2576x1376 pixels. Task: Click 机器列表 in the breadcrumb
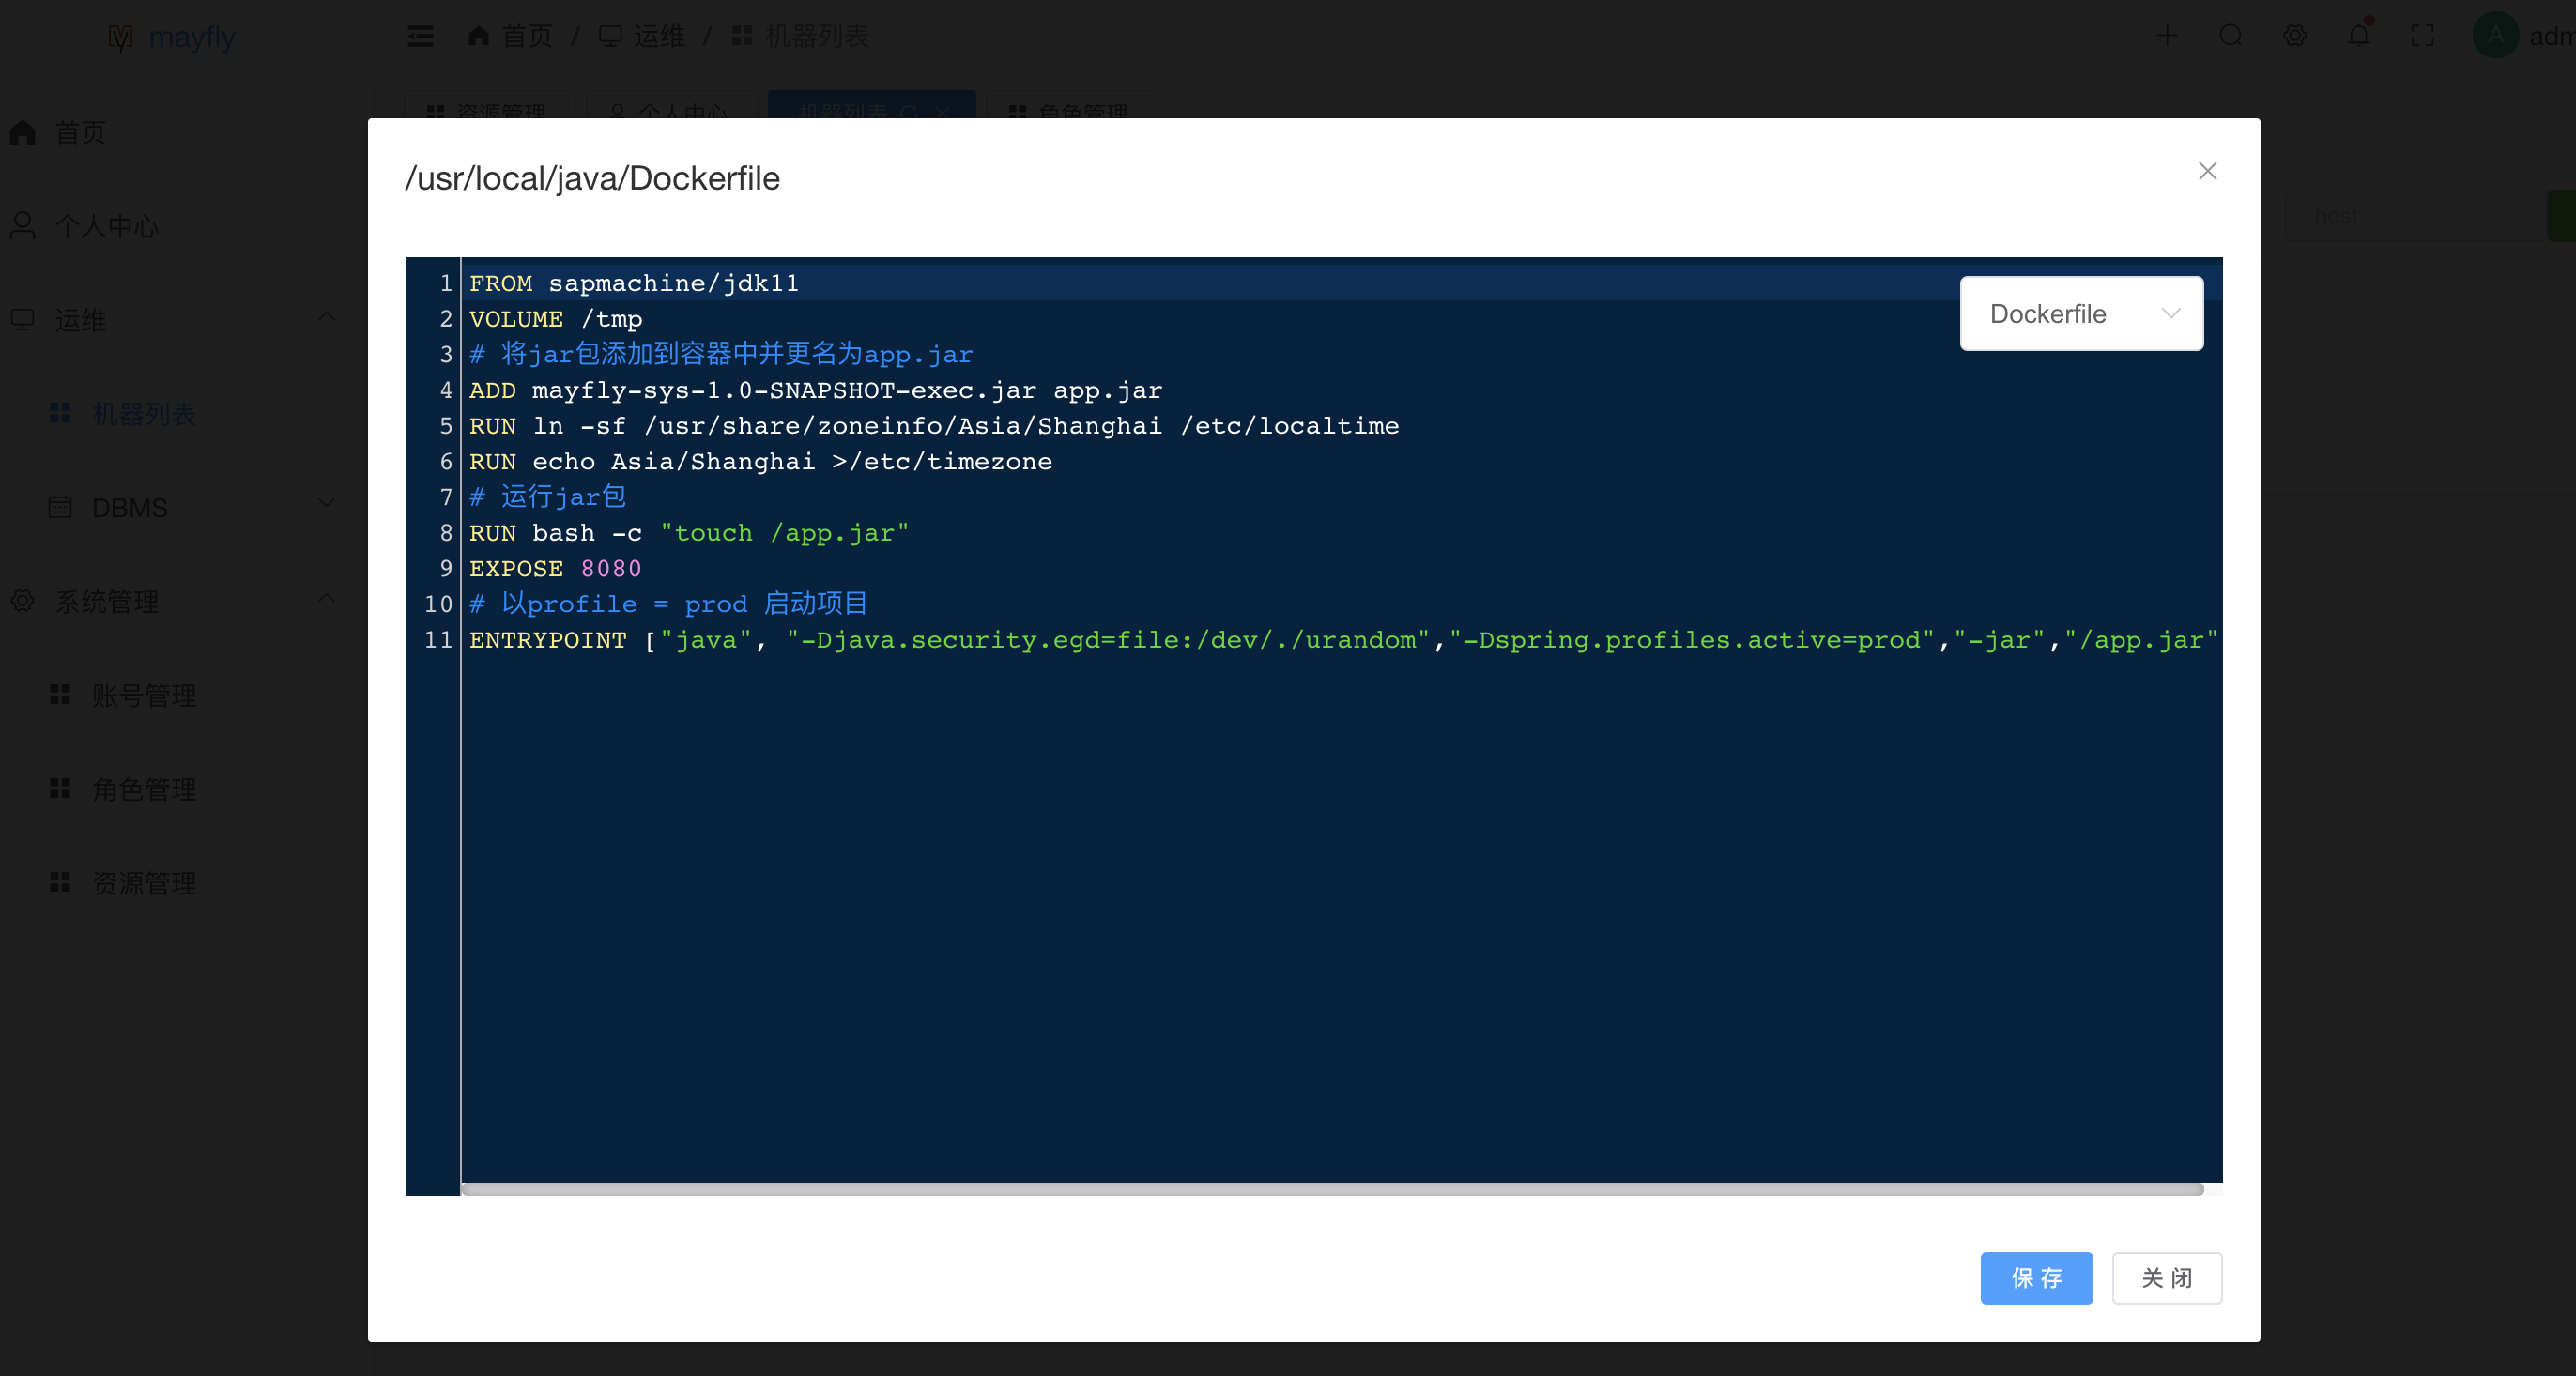[x=816, y=36]
